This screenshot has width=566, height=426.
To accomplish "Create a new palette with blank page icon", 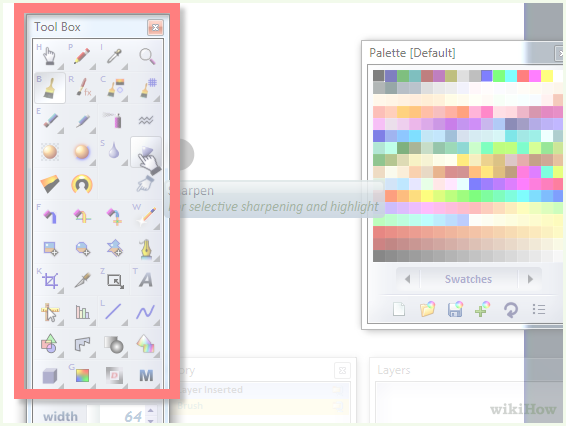I will pos(399,309).
